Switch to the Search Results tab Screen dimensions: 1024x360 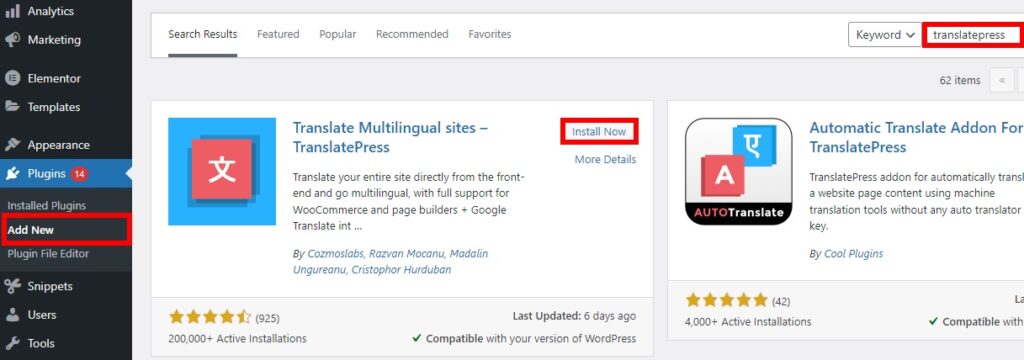(x=202, y=34)
